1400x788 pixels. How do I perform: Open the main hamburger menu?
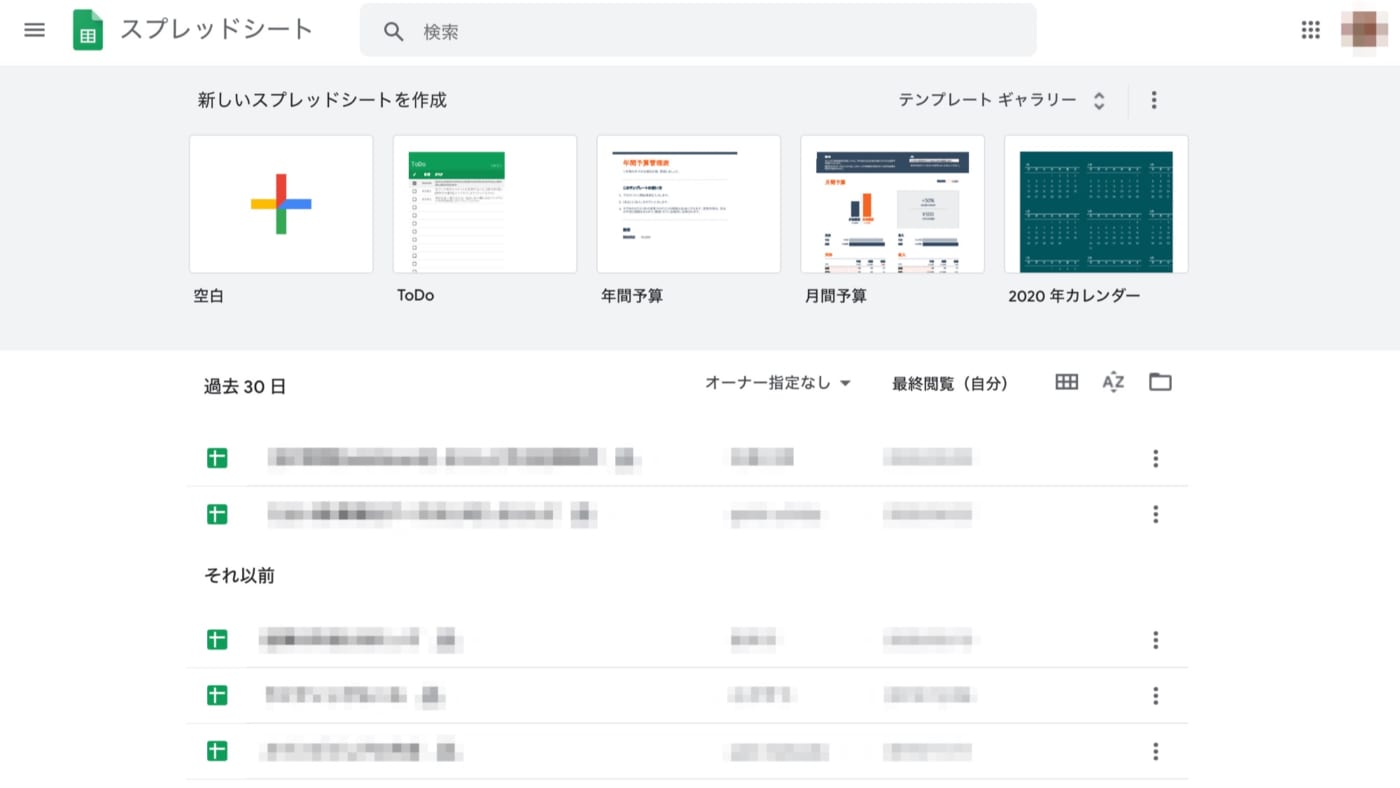pyautogui.click(x=35, y=30)
